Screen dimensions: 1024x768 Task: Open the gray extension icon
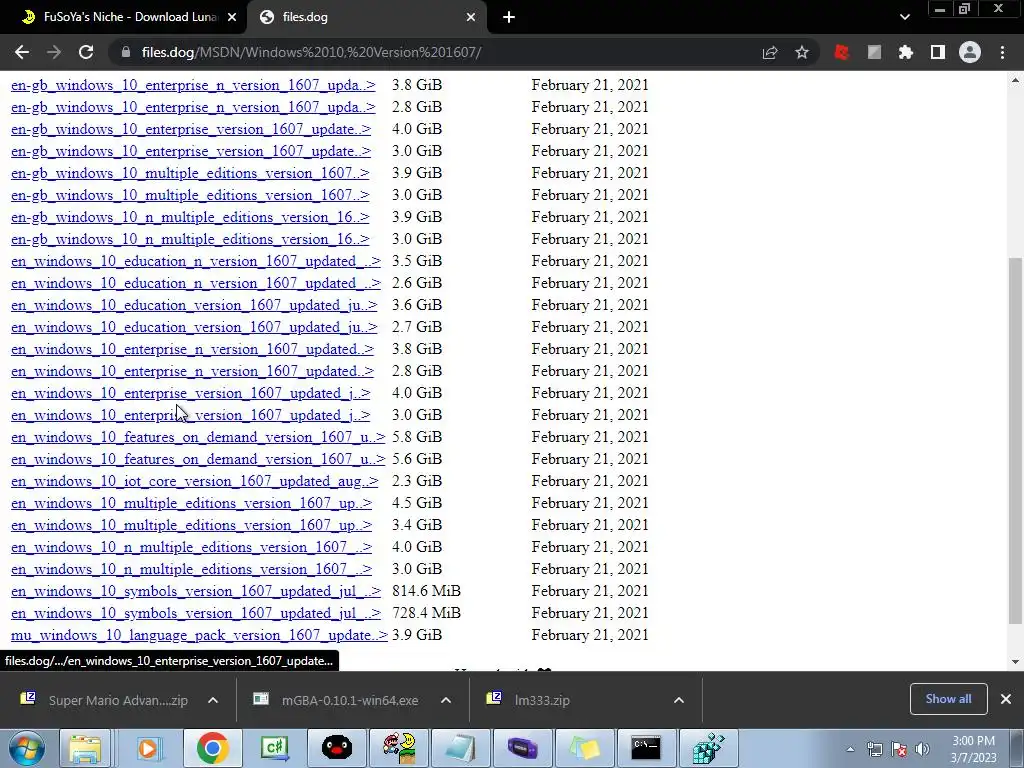874,52
